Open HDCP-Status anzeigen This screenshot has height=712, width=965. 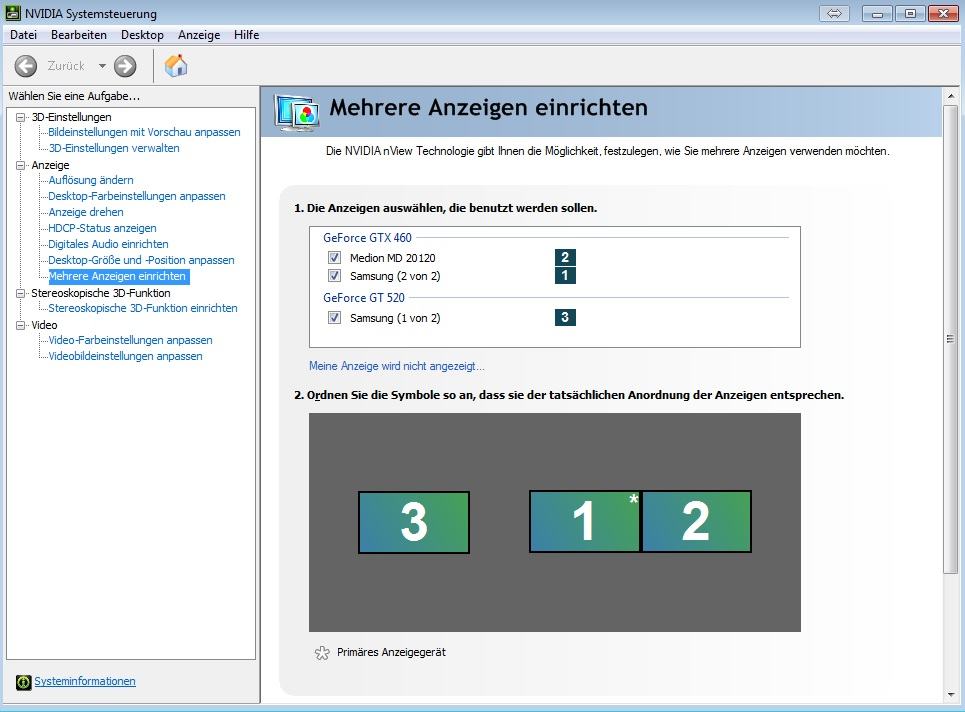click(x=102, y=228)
